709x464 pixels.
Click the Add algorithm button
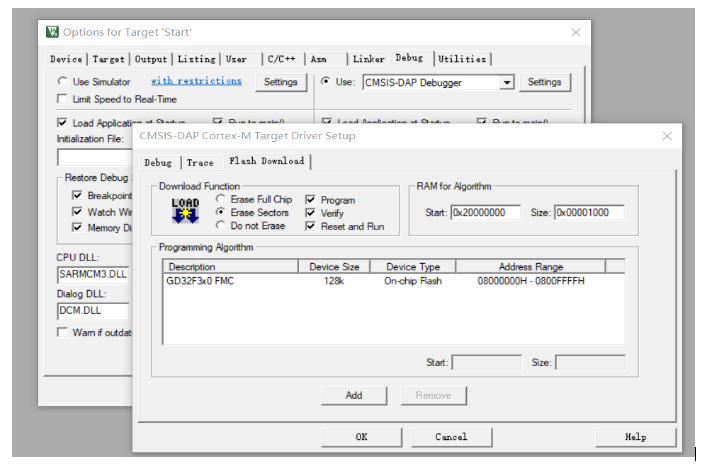(354, 395)
